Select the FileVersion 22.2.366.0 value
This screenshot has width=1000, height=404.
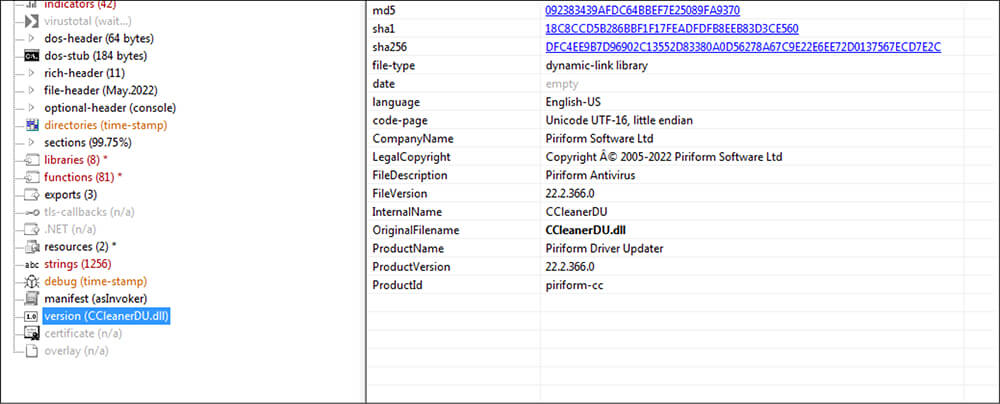click(570, 193)
